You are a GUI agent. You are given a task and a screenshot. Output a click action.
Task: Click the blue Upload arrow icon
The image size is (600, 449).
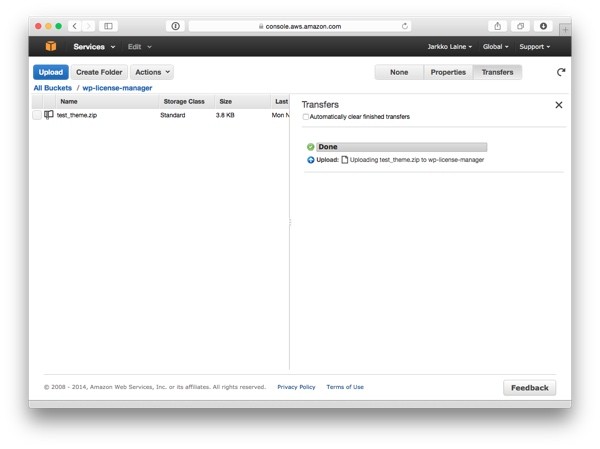[310, 160]
